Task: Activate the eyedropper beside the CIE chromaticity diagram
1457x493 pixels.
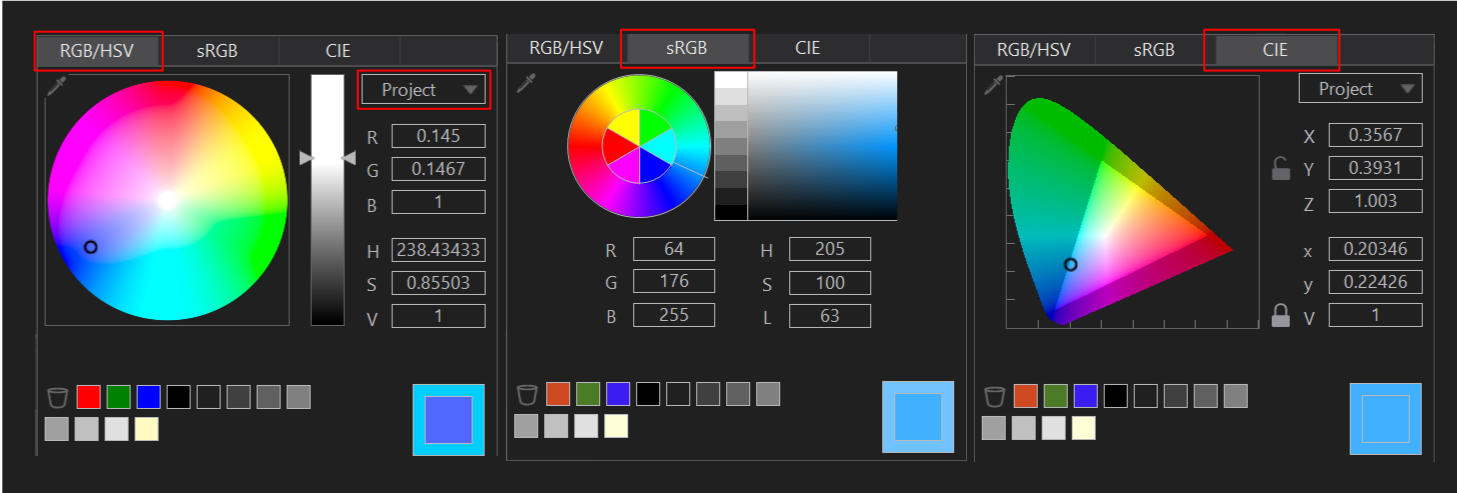Action: (993, 86)
